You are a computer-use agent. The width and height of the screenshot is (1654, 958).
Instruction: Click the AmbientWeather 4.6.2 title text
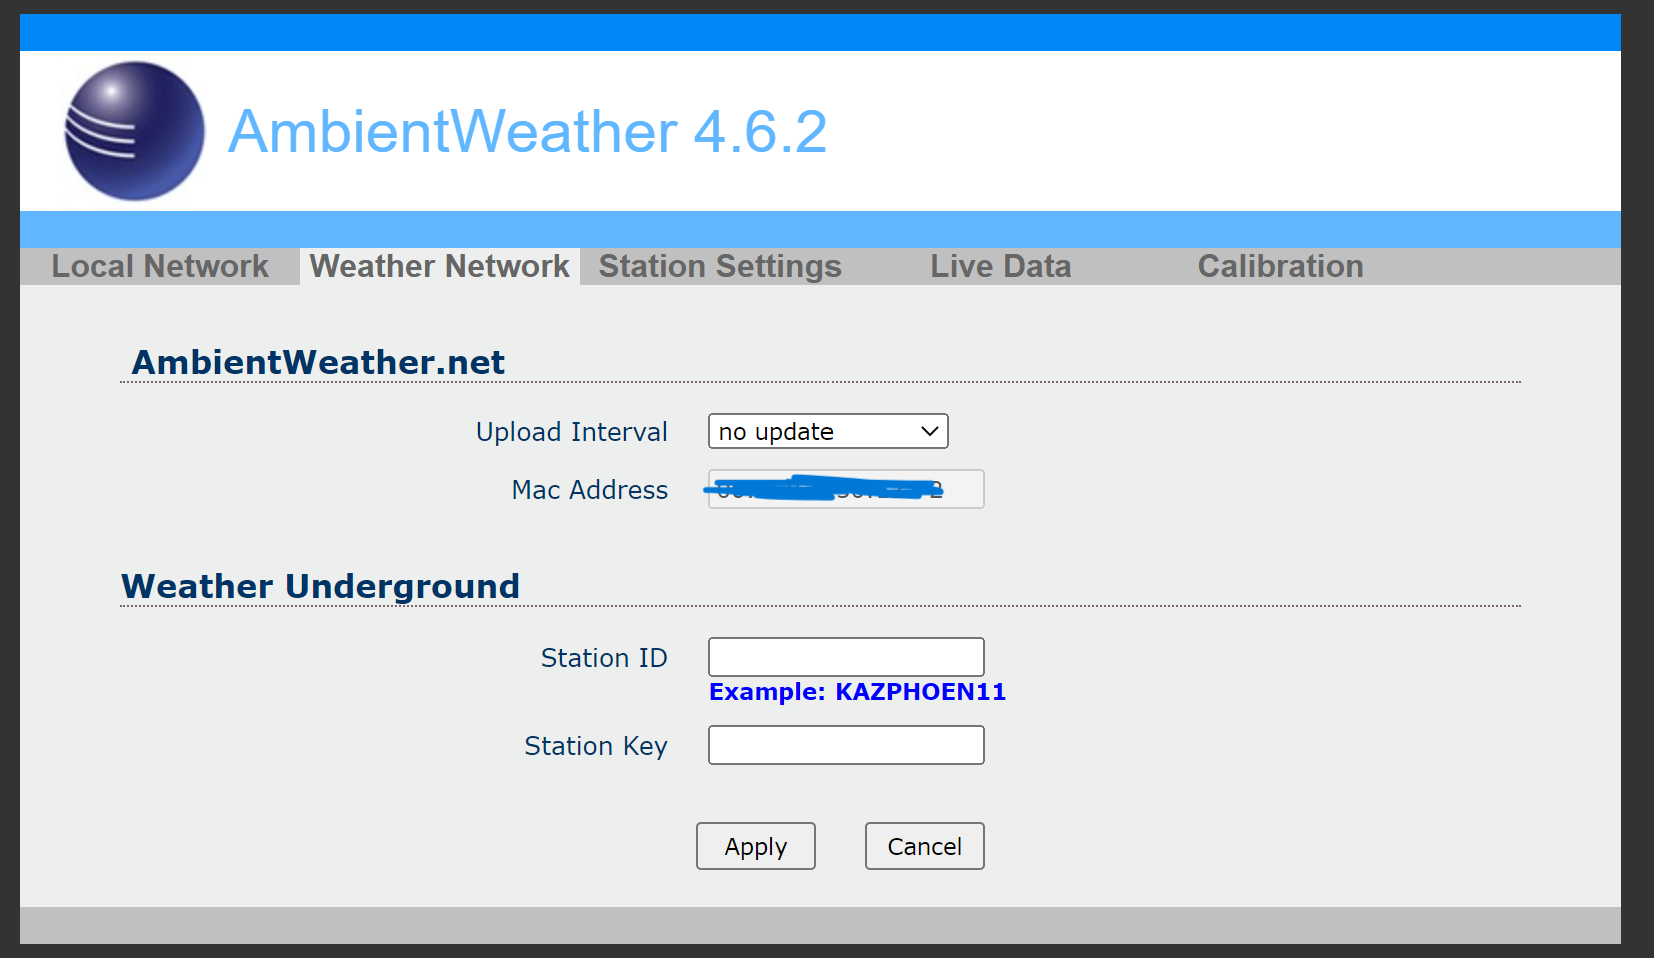pyautogui.click(x=528, y=131)
